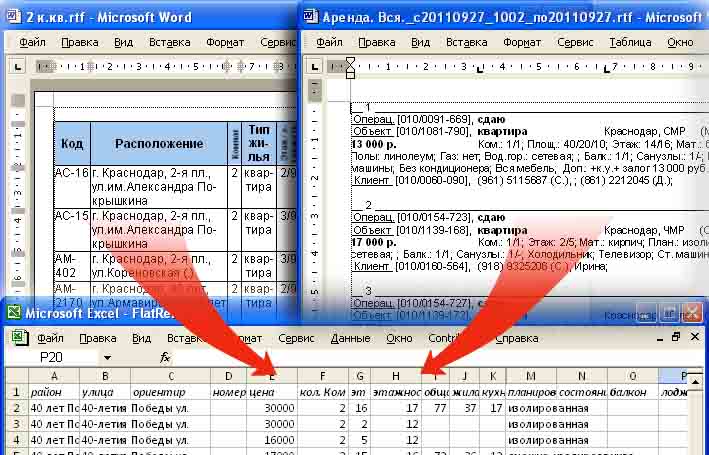Select column H header in Excel
Screen dimensions: 709x455
coord(396,376)
